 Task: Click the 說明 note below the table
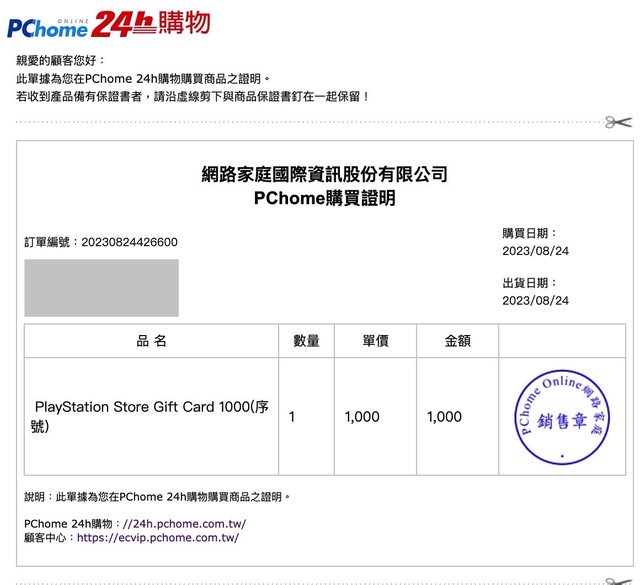(158, 496)
